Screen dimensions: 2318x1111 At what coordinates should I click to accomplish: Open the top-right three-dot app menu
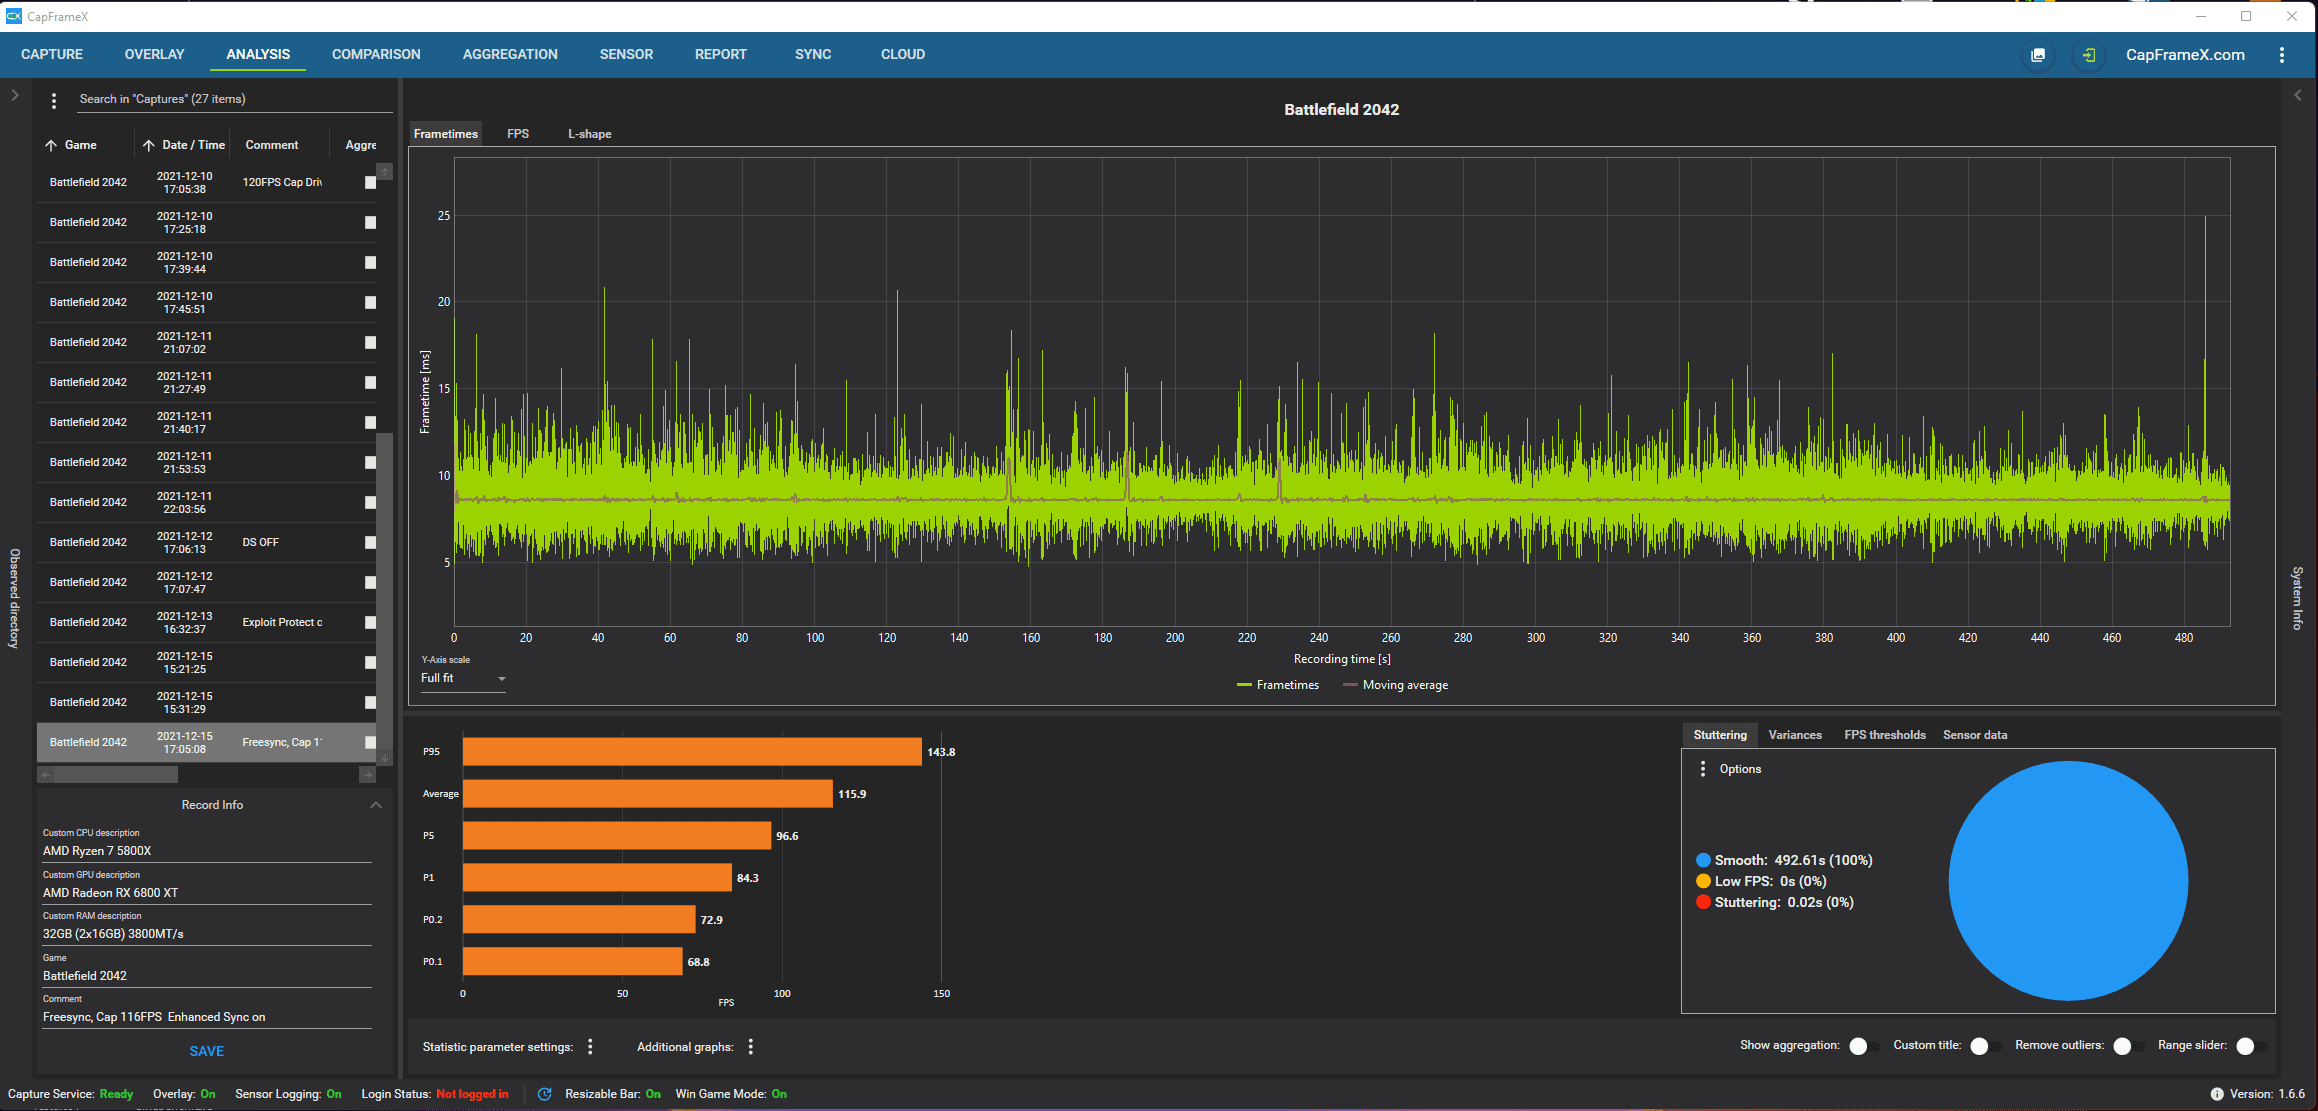(2282, 55)
